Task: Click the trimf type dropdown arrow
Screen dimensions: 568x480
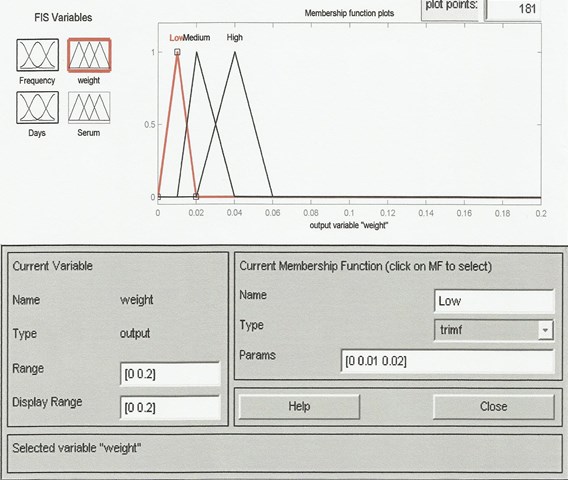Action: point(546,330)
